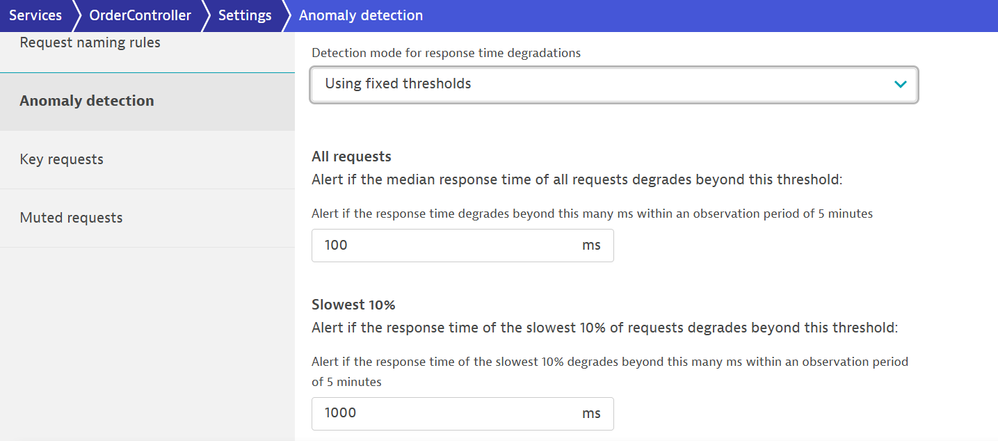Navigate to Settings breadcrumb item

point(245,16)
